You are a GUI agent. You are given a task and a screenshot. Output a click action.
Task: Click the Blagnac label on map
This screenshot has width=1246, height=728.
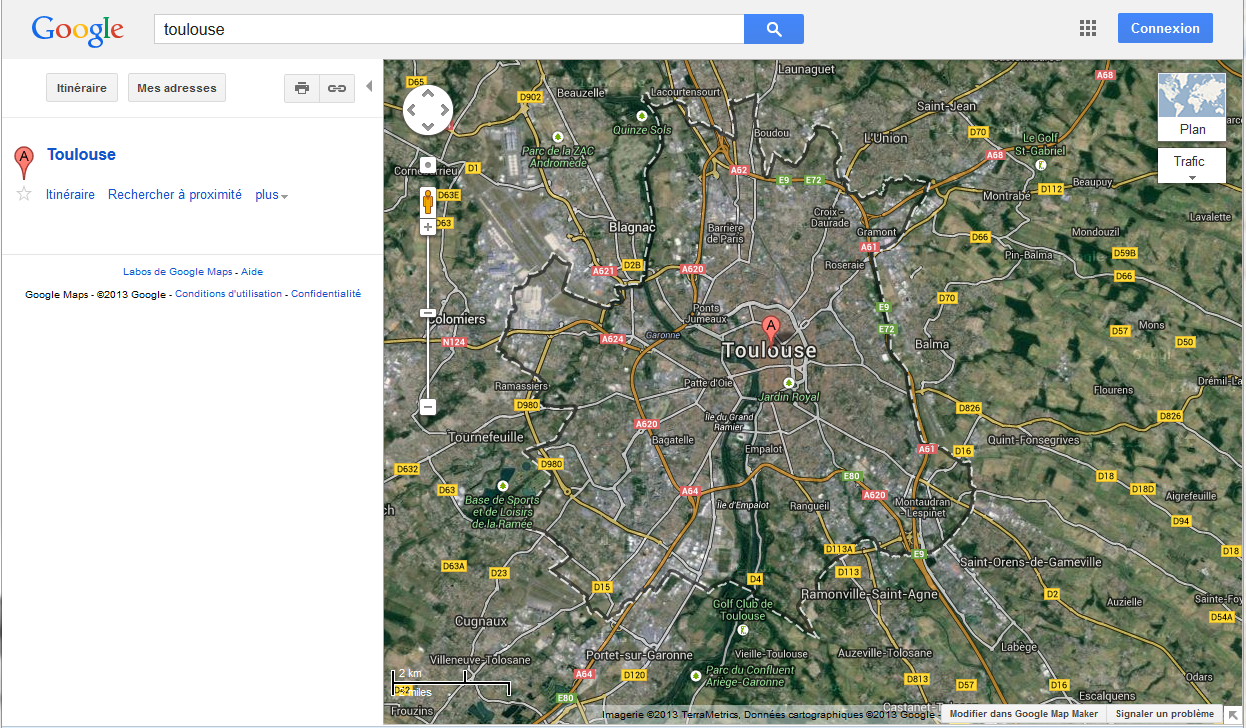coord(632,227)
